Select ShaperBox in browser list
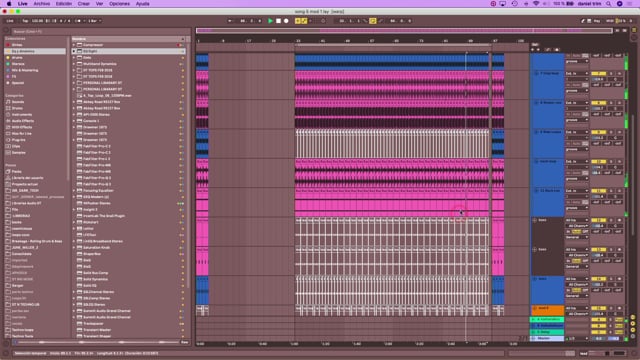 click(92, 254)
